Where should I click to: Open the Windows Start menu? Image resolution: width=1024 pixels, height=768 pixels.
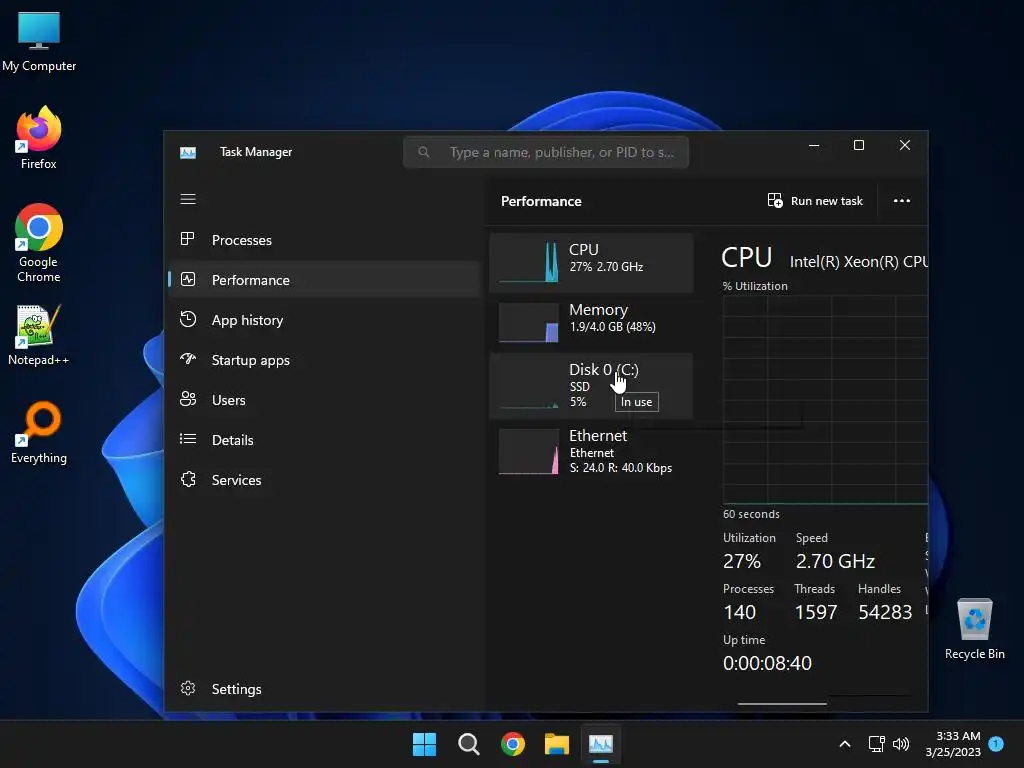(x=424, y=744)
